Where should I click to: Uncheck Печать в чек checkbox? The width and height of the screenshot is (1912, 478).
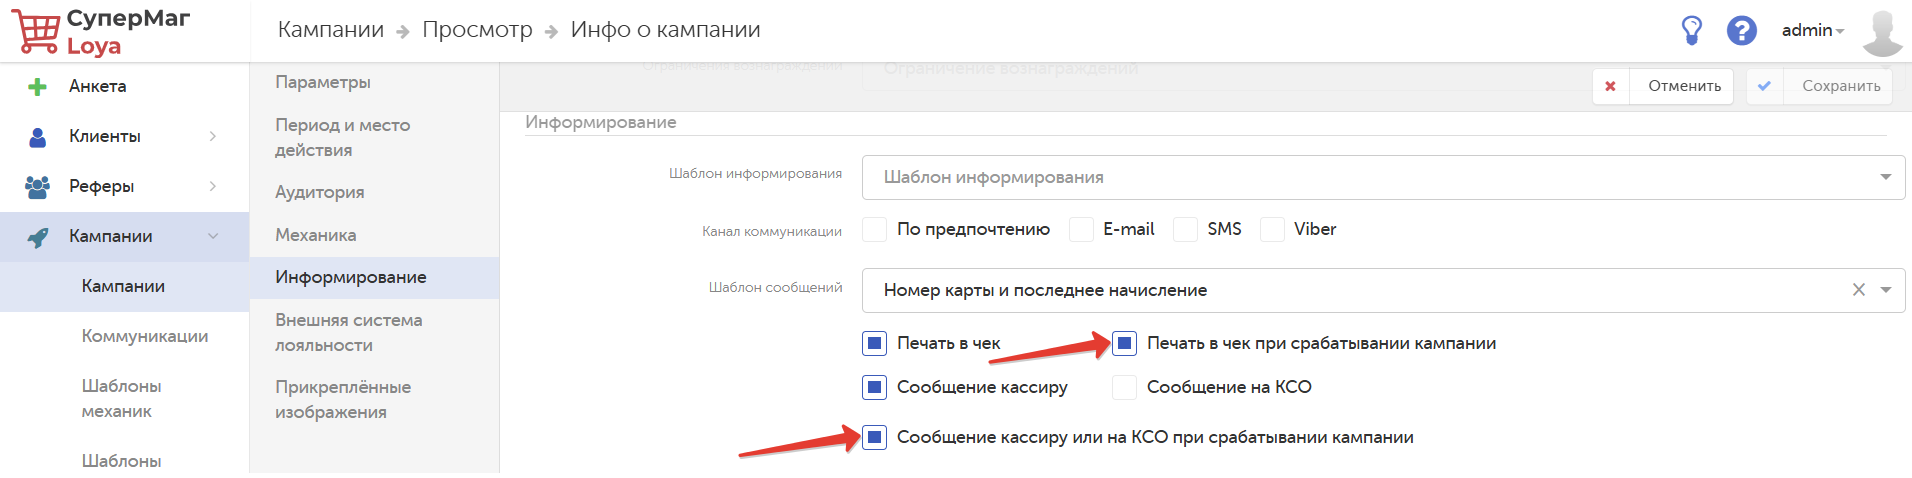click(x=875, y=344)
